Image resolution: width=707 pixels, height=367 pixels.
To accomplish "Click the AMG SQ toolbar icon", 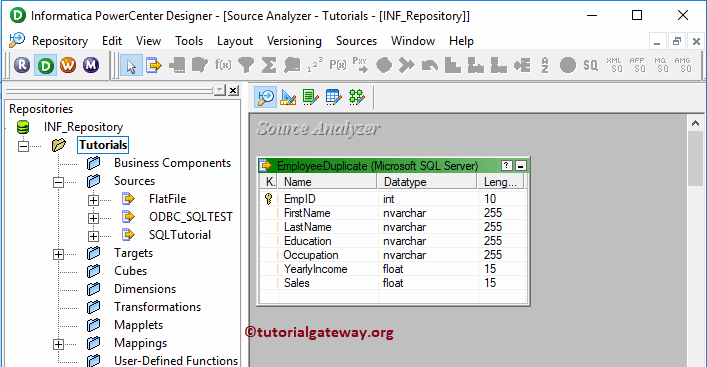I will tap(683, 65).
